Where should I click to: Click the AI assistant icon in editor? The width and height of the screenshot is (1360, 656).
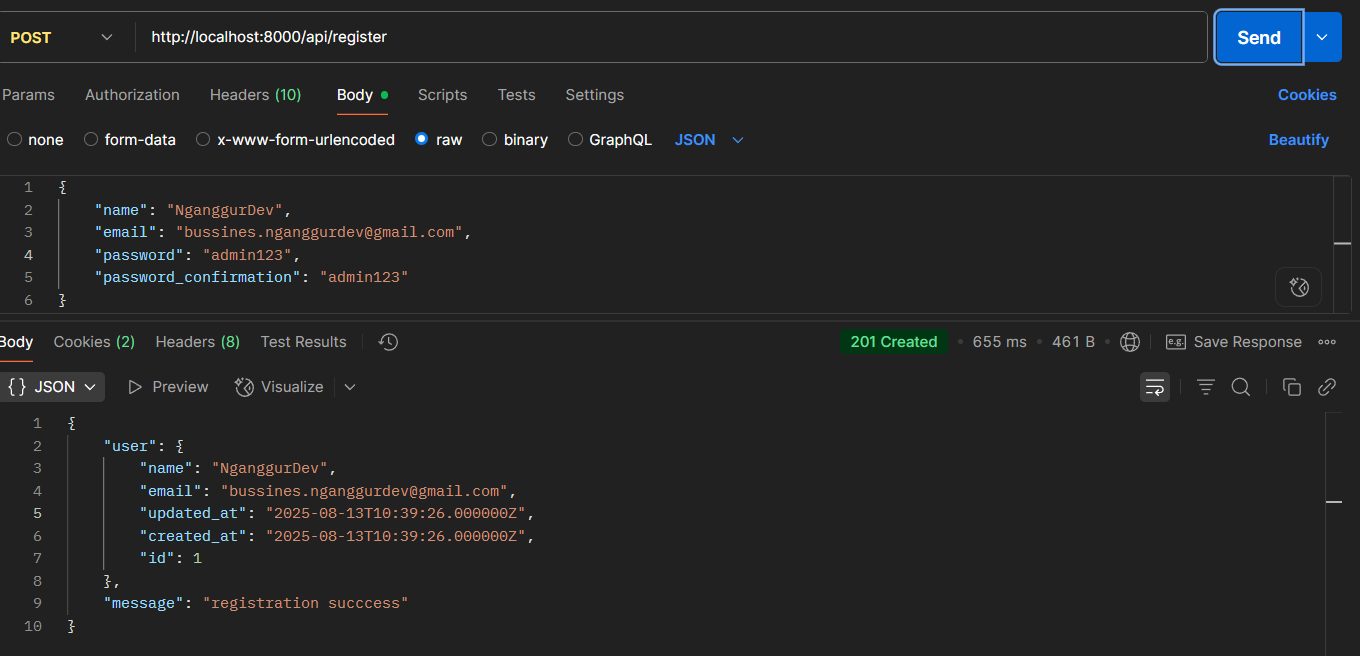1299,287
